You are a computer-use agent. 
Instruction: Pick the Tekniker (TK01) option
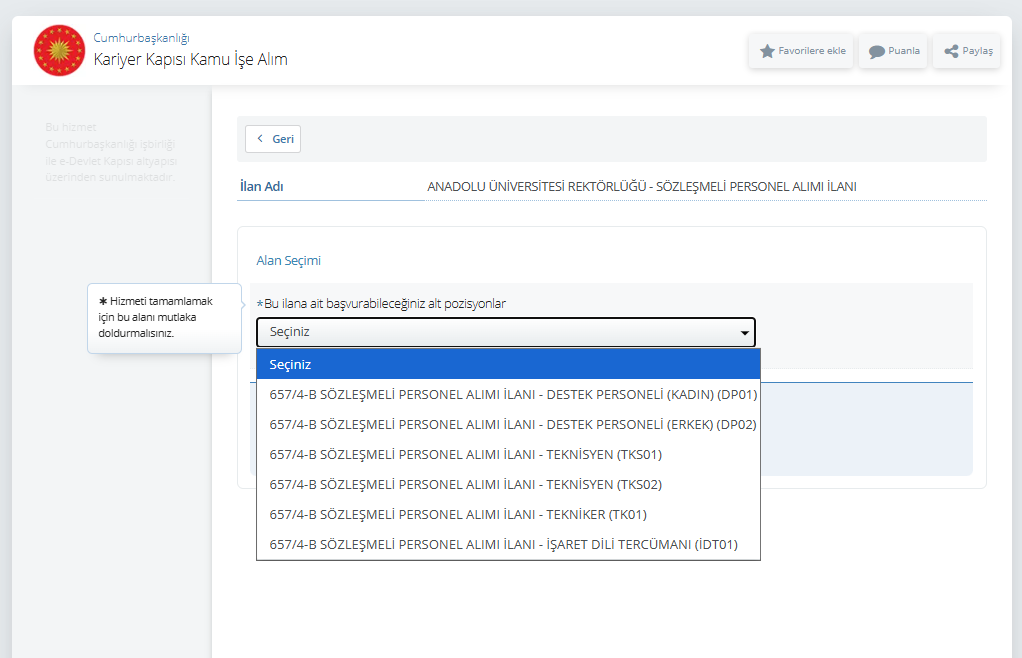click(458, 515)
